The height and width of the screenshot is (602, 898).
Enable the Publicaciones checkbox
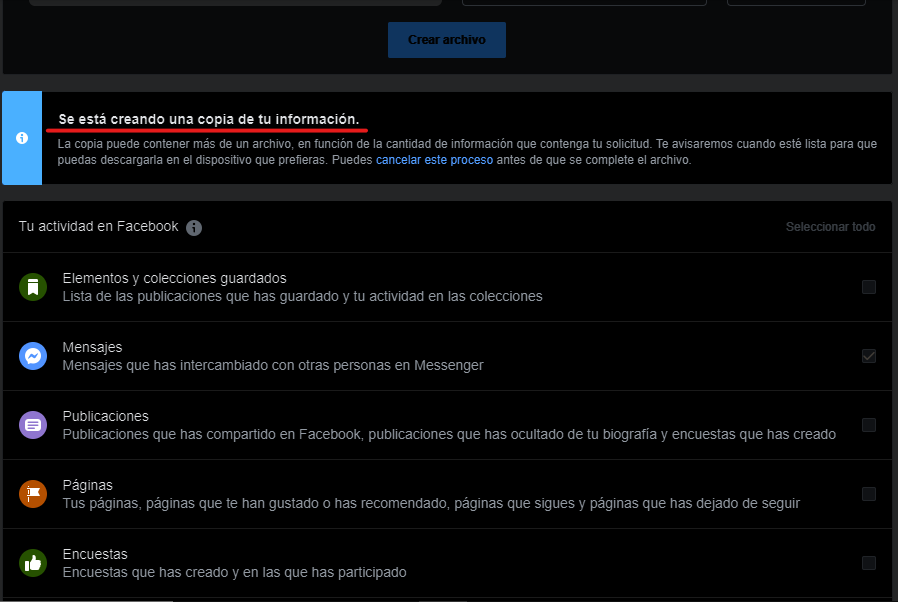click(x=869, y=424)
